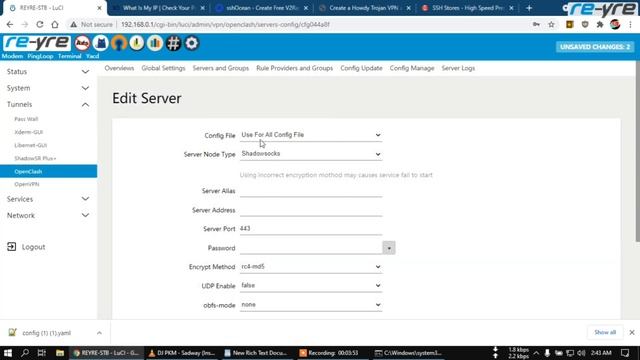
Task: Open saved passwords key icon in address bar
Action: pyautogui.click(x=536, y=24)
